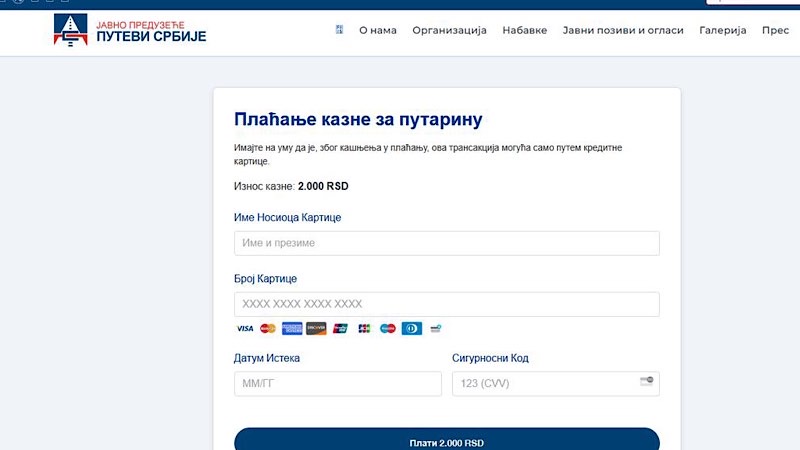This screenshot has height=450, width=800.
Task: Focus the card number field
Action: tap(447, 304)
